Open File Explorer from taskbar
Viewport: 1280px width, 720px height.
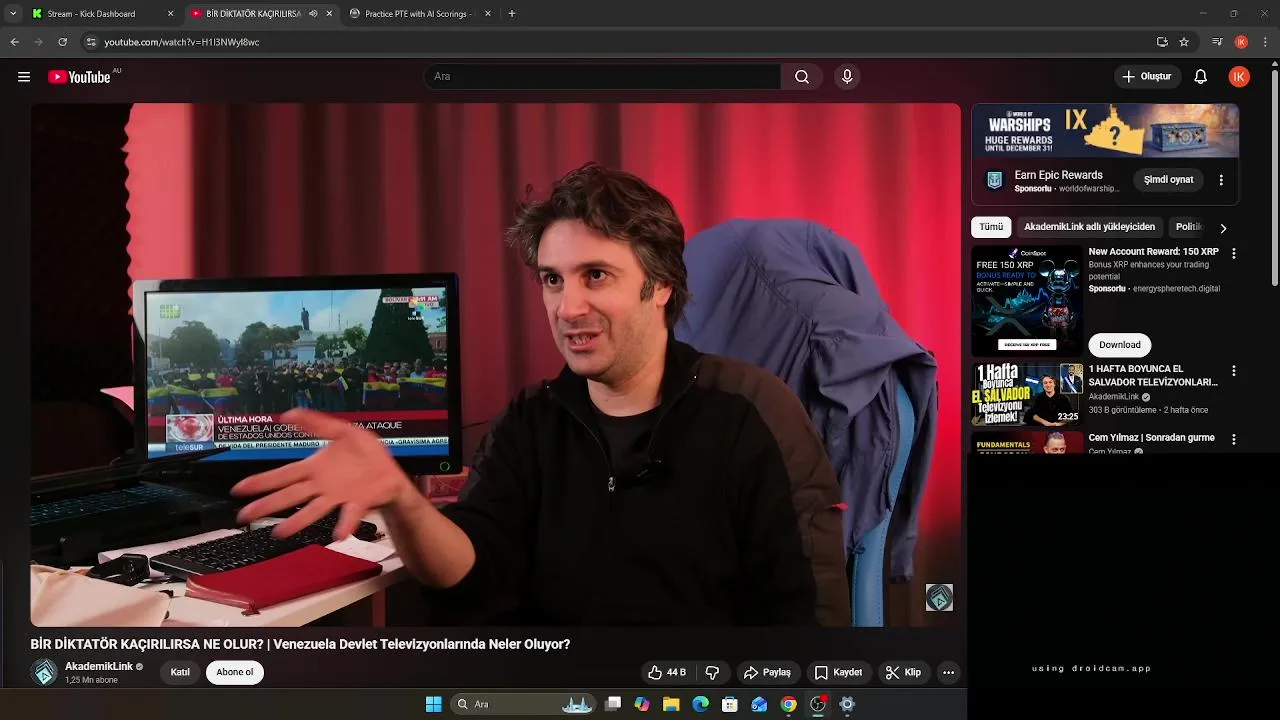coord(671,704)
